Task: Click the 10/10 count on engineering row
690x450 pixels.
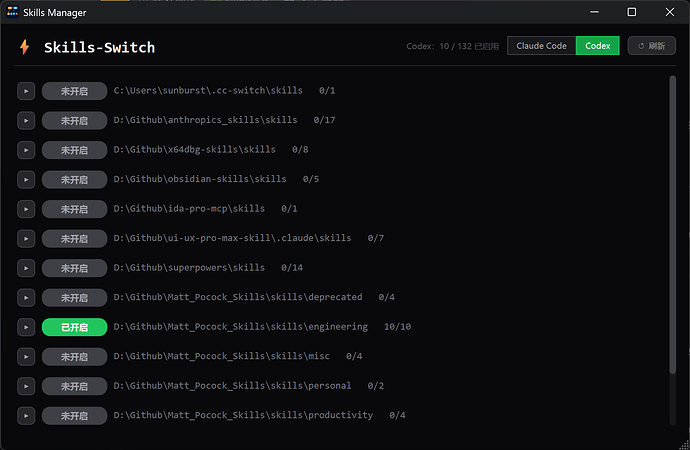Action: pyautogui.click(x=397, y=326)
